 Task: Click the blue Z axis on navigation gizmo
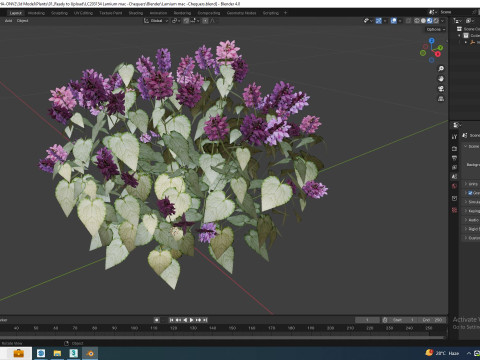432,41
